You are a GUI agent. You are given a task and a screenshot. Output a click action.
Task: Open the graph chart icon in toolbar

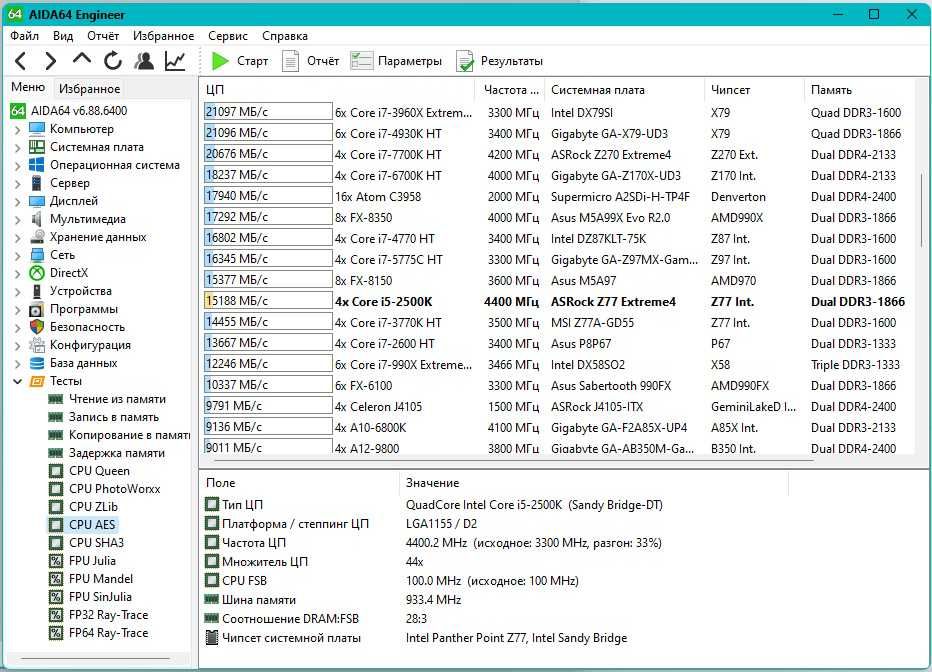175,61
